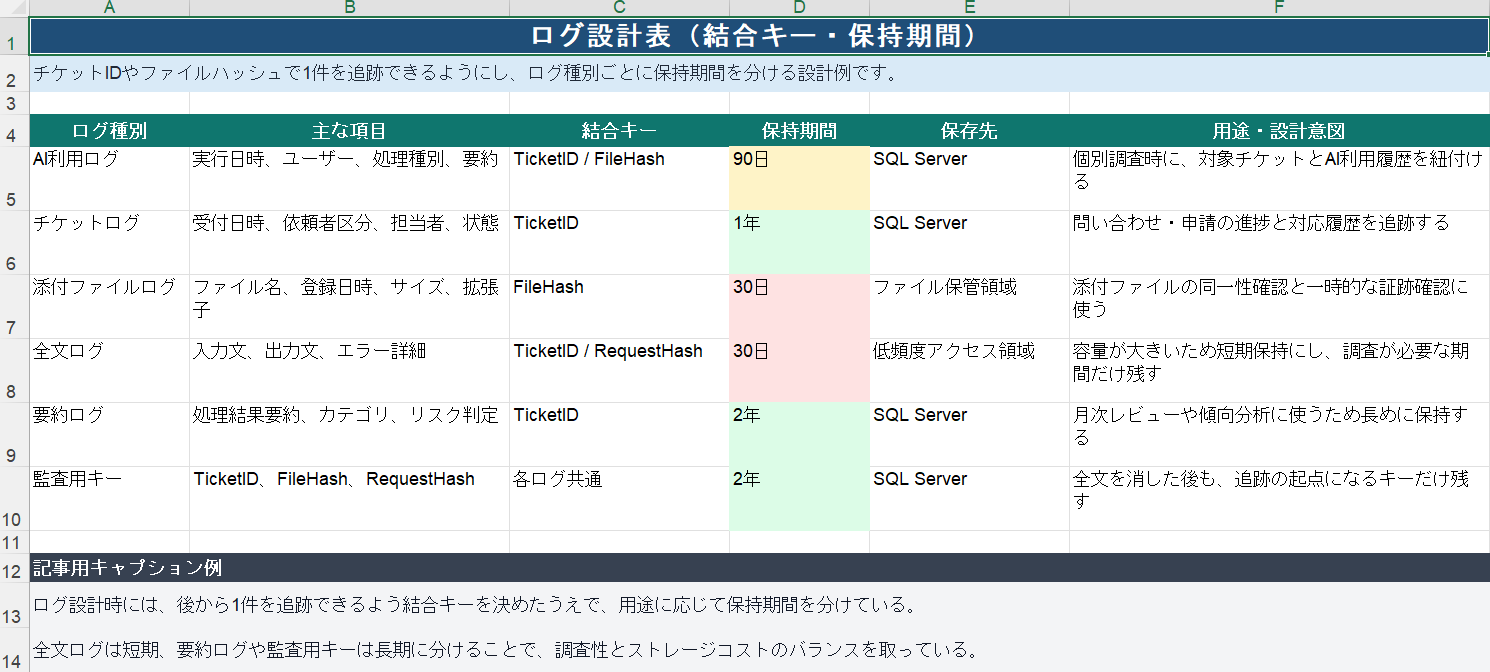Viewport: 1490px width, 672px height.
Task: Click the cell 月次レビューや傾向分析に使う
Action: click(x=1279, y=435)
